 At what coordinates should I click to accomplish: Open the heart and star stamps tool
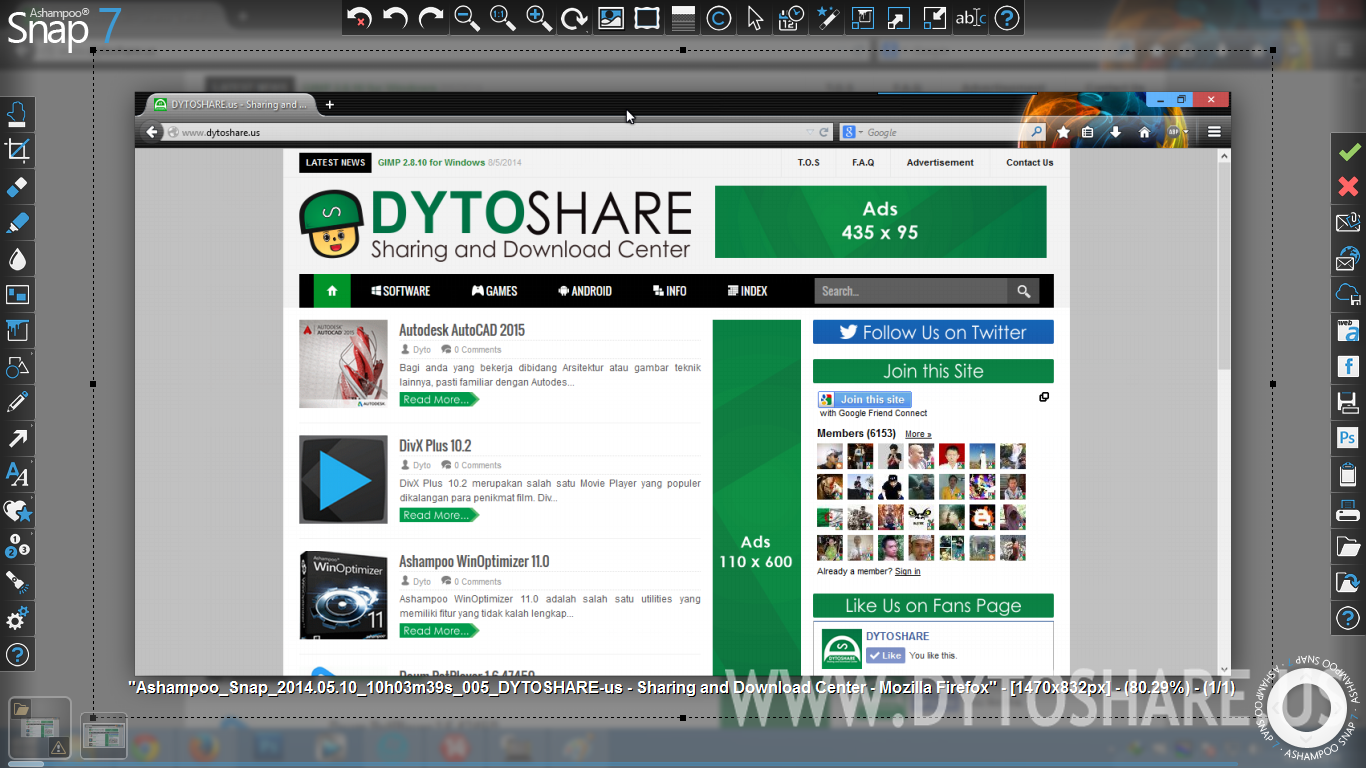point(17,511)
